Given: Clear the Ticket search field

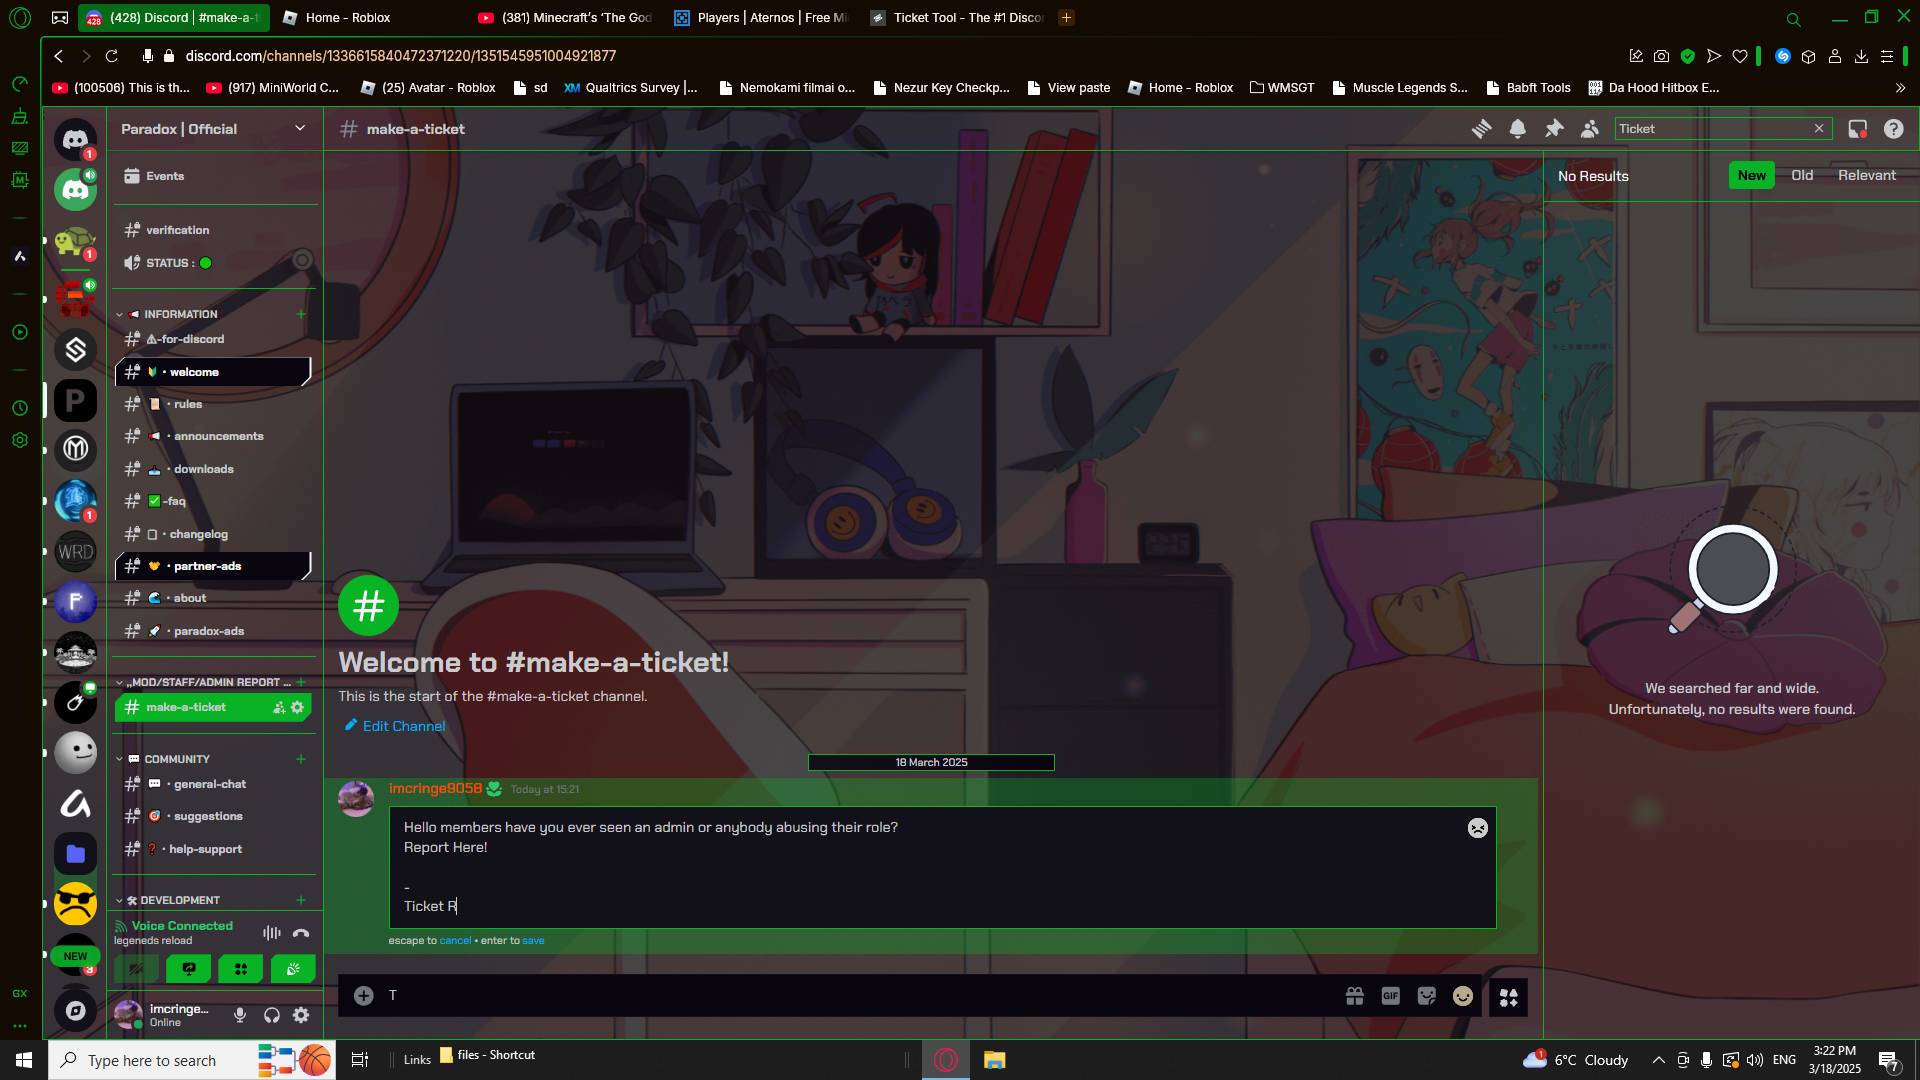Looking at the screenshot, I should click(x=1819, y=129).
